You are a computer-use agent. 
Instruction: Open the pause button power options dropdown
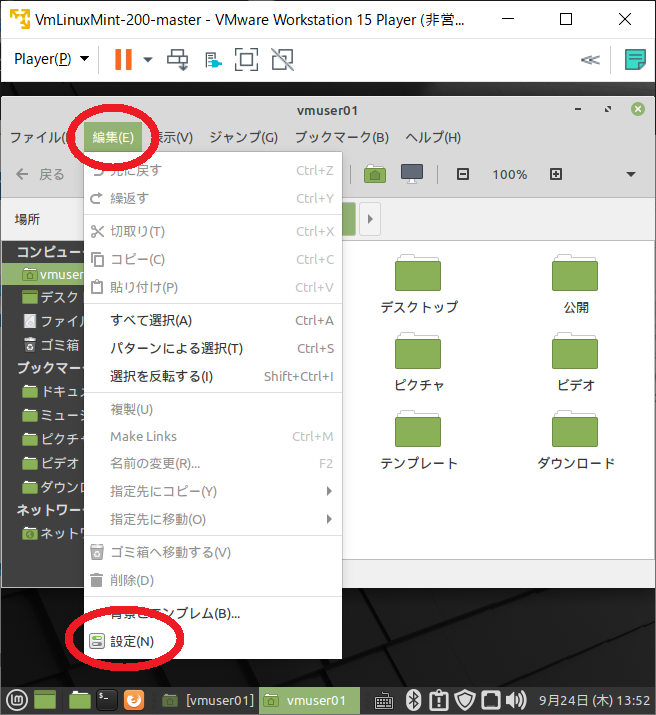pyautogui.click(x=148, y=59)
